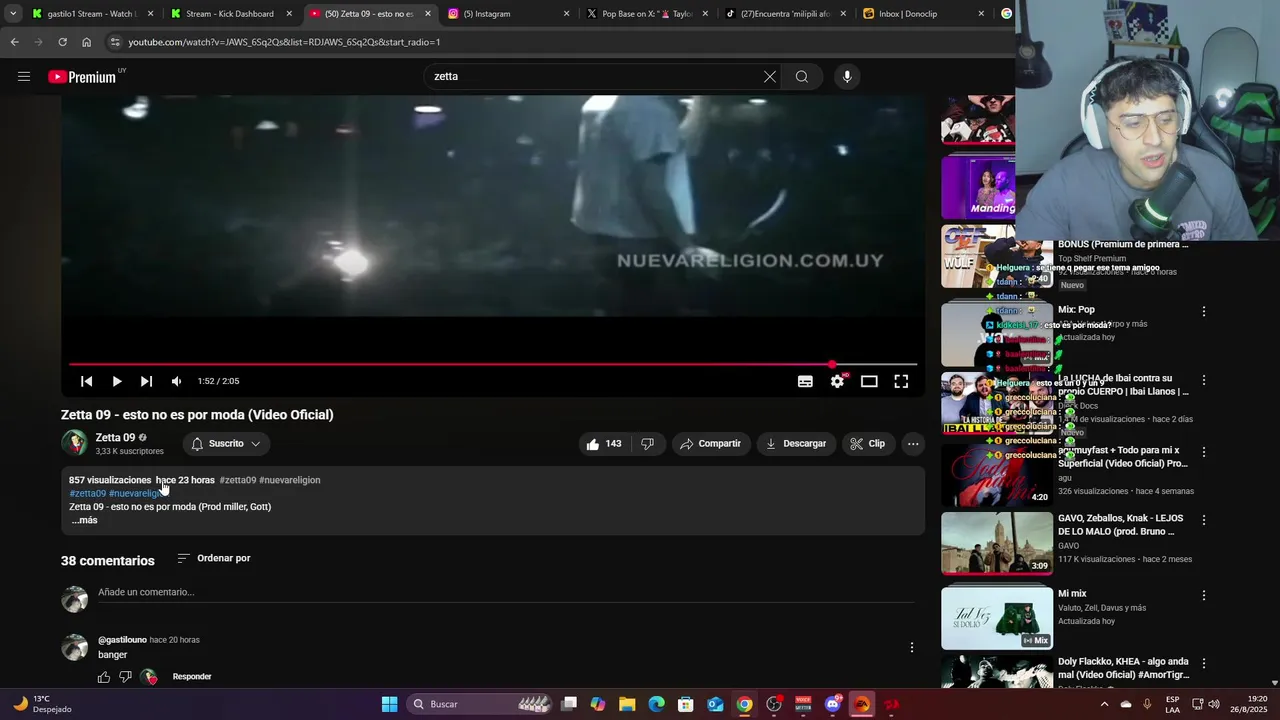Viewport: 1280px width, 720px height.
Task: Reload the page in Chrome
Action: click(62, 42)
